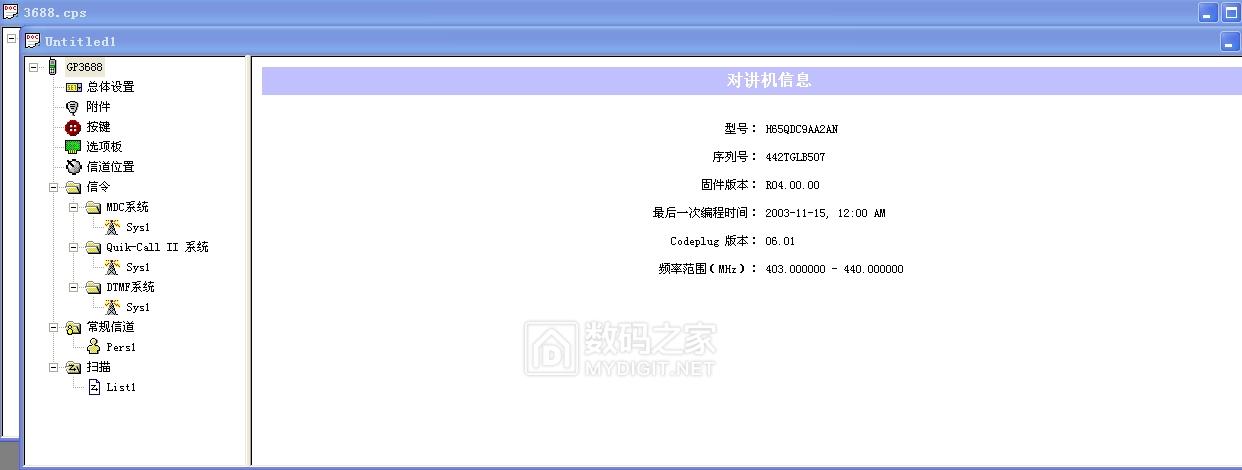Minimize the Untitled1 child window

click(1230, 42)
